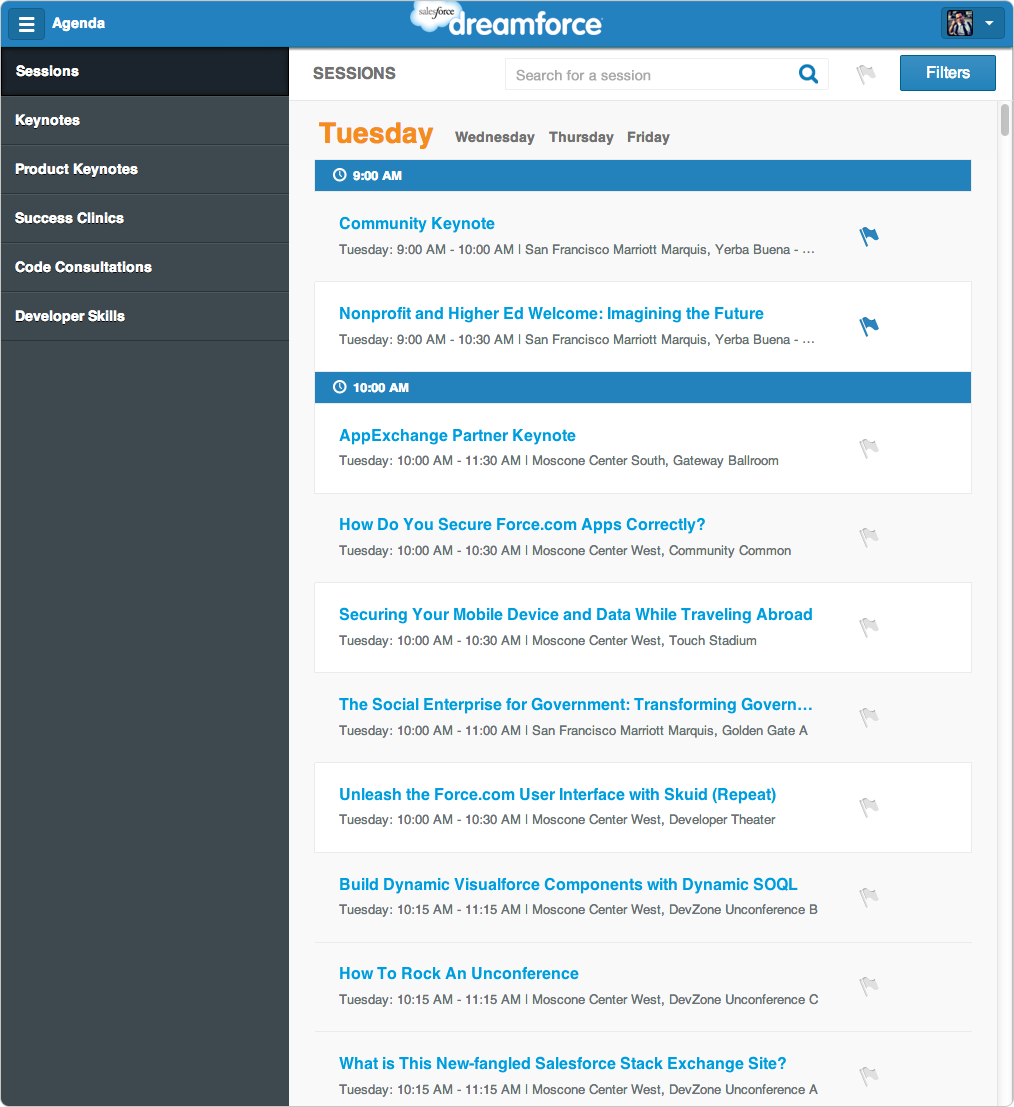Click Moscone Center South, Gateway Ballroom text
The width and height of the screenshot is (1014, 1107).
(655, 461)
